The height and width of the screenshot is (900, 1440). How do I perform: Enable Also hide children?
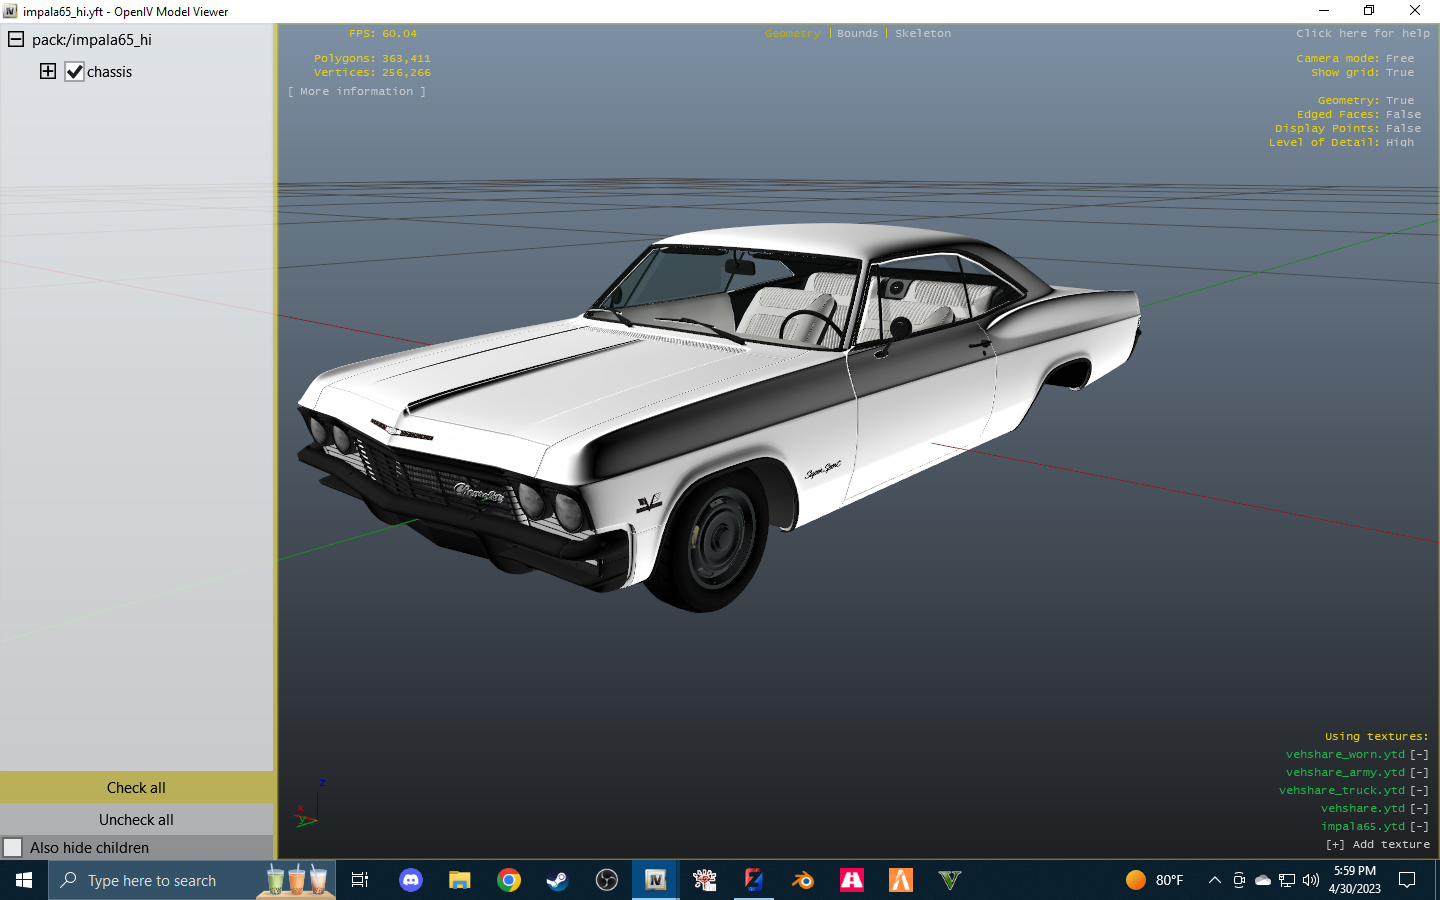13,847
